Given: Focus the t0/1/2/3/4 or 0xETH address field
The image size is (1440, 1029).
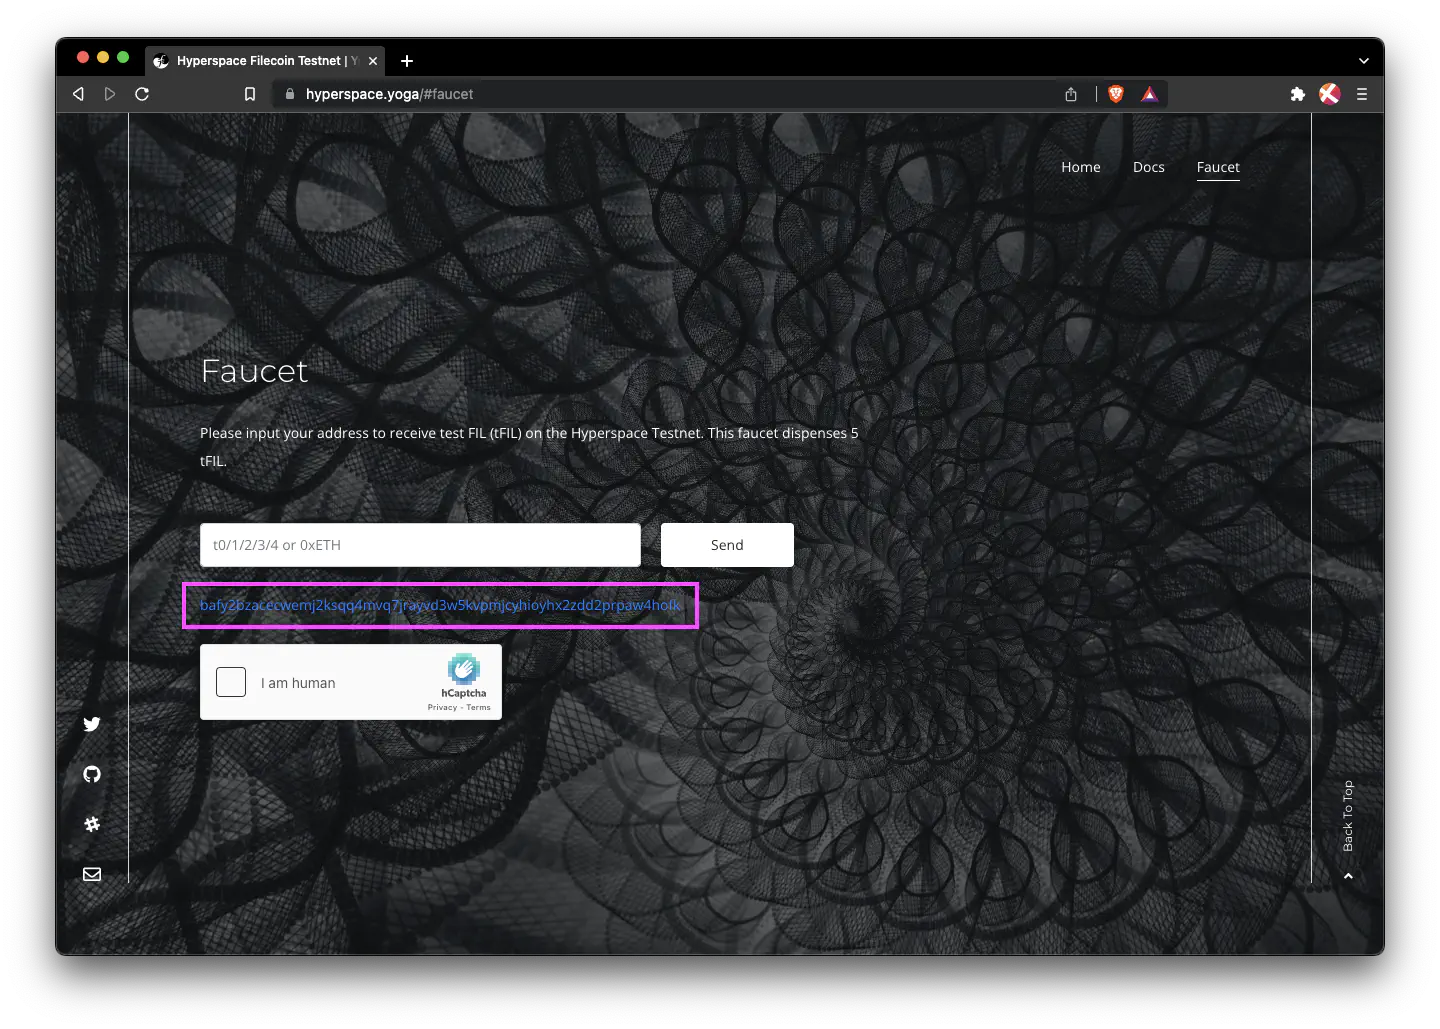Looking at the screenshot, I should (x=420, y=545).
